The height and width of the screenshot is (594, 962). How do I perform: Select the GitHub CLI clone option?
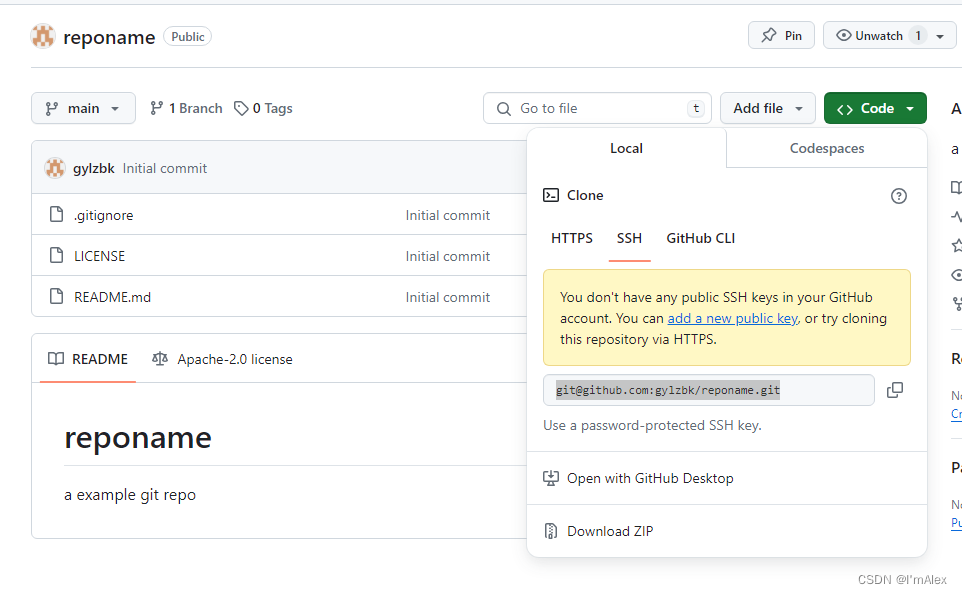(701, 238)
